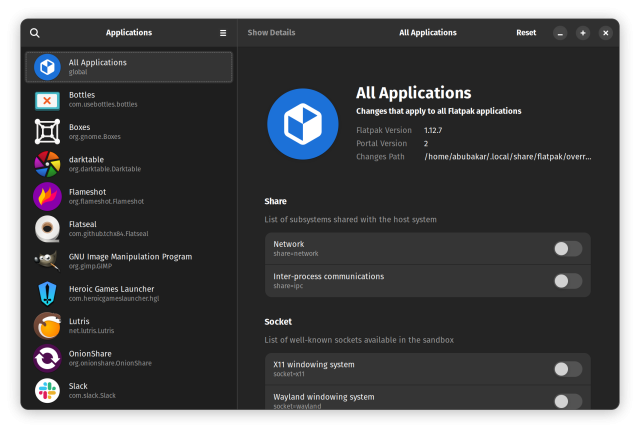Click the darktable app icon
The height and width of the screenshot is (432, 640).
[x=47, y=164]
